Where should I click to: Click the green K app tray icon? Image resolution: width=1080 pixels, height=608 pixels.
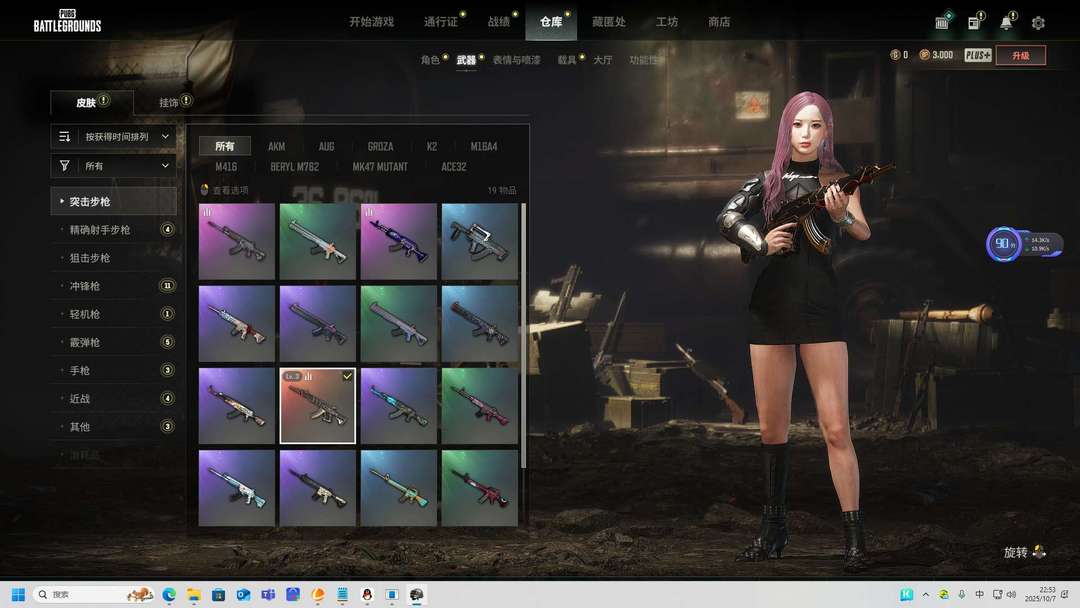[906, 594]
